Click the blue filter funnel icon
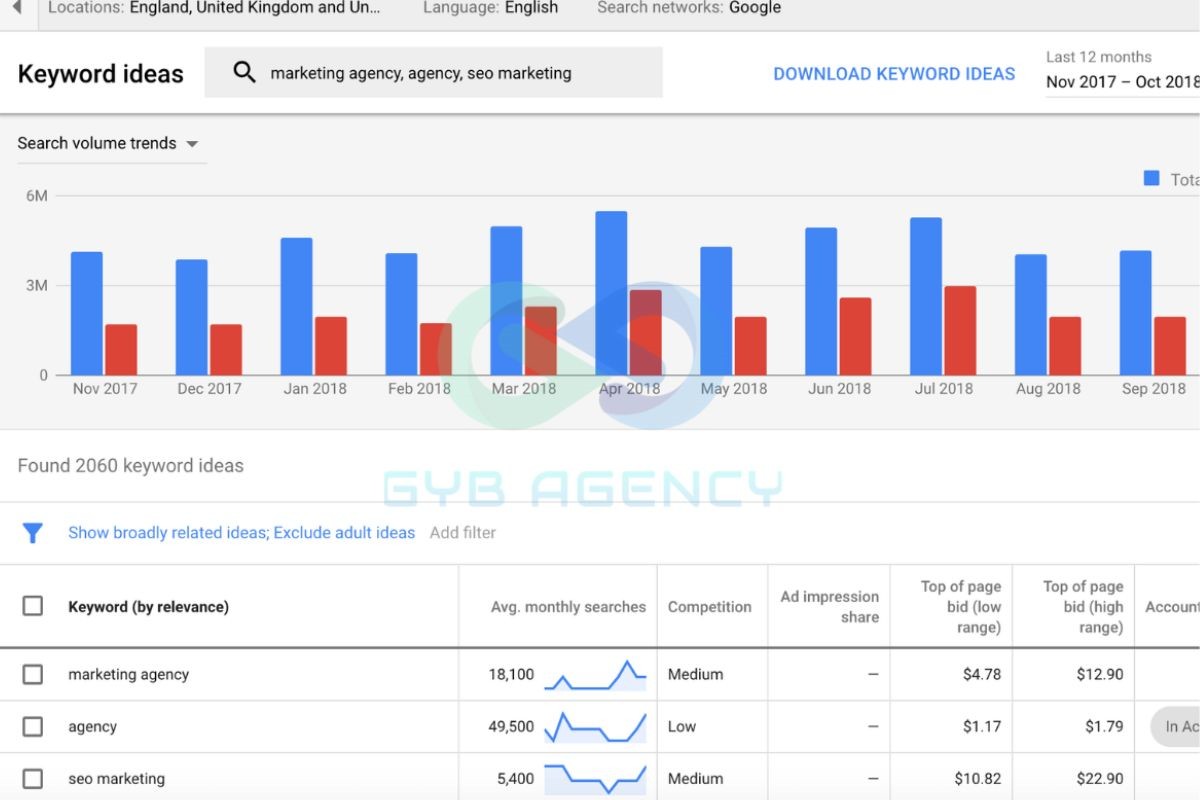This screenshot has width=1200, height=800. point(33,533)
